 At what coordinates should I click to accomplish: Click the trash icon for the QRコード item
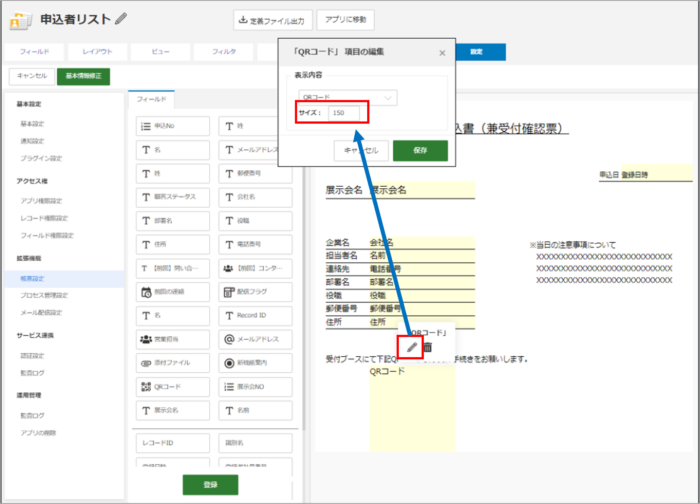point(428,347)
